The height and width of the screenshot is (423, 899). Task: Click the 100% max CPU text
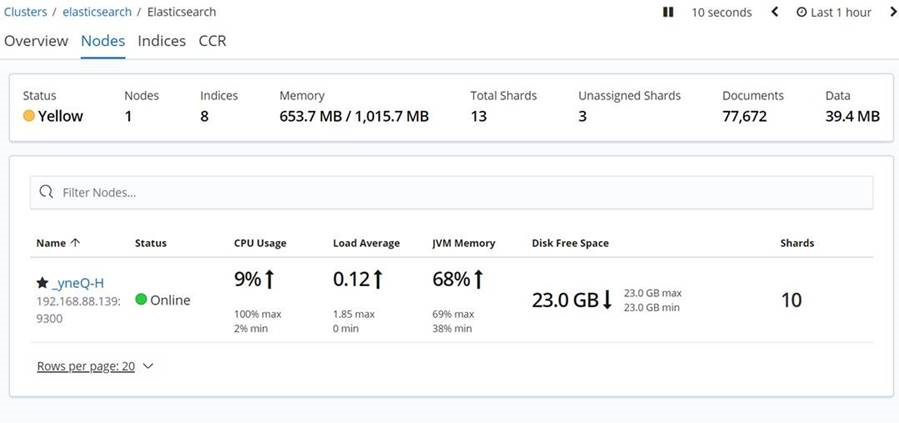tap(257, 315)
